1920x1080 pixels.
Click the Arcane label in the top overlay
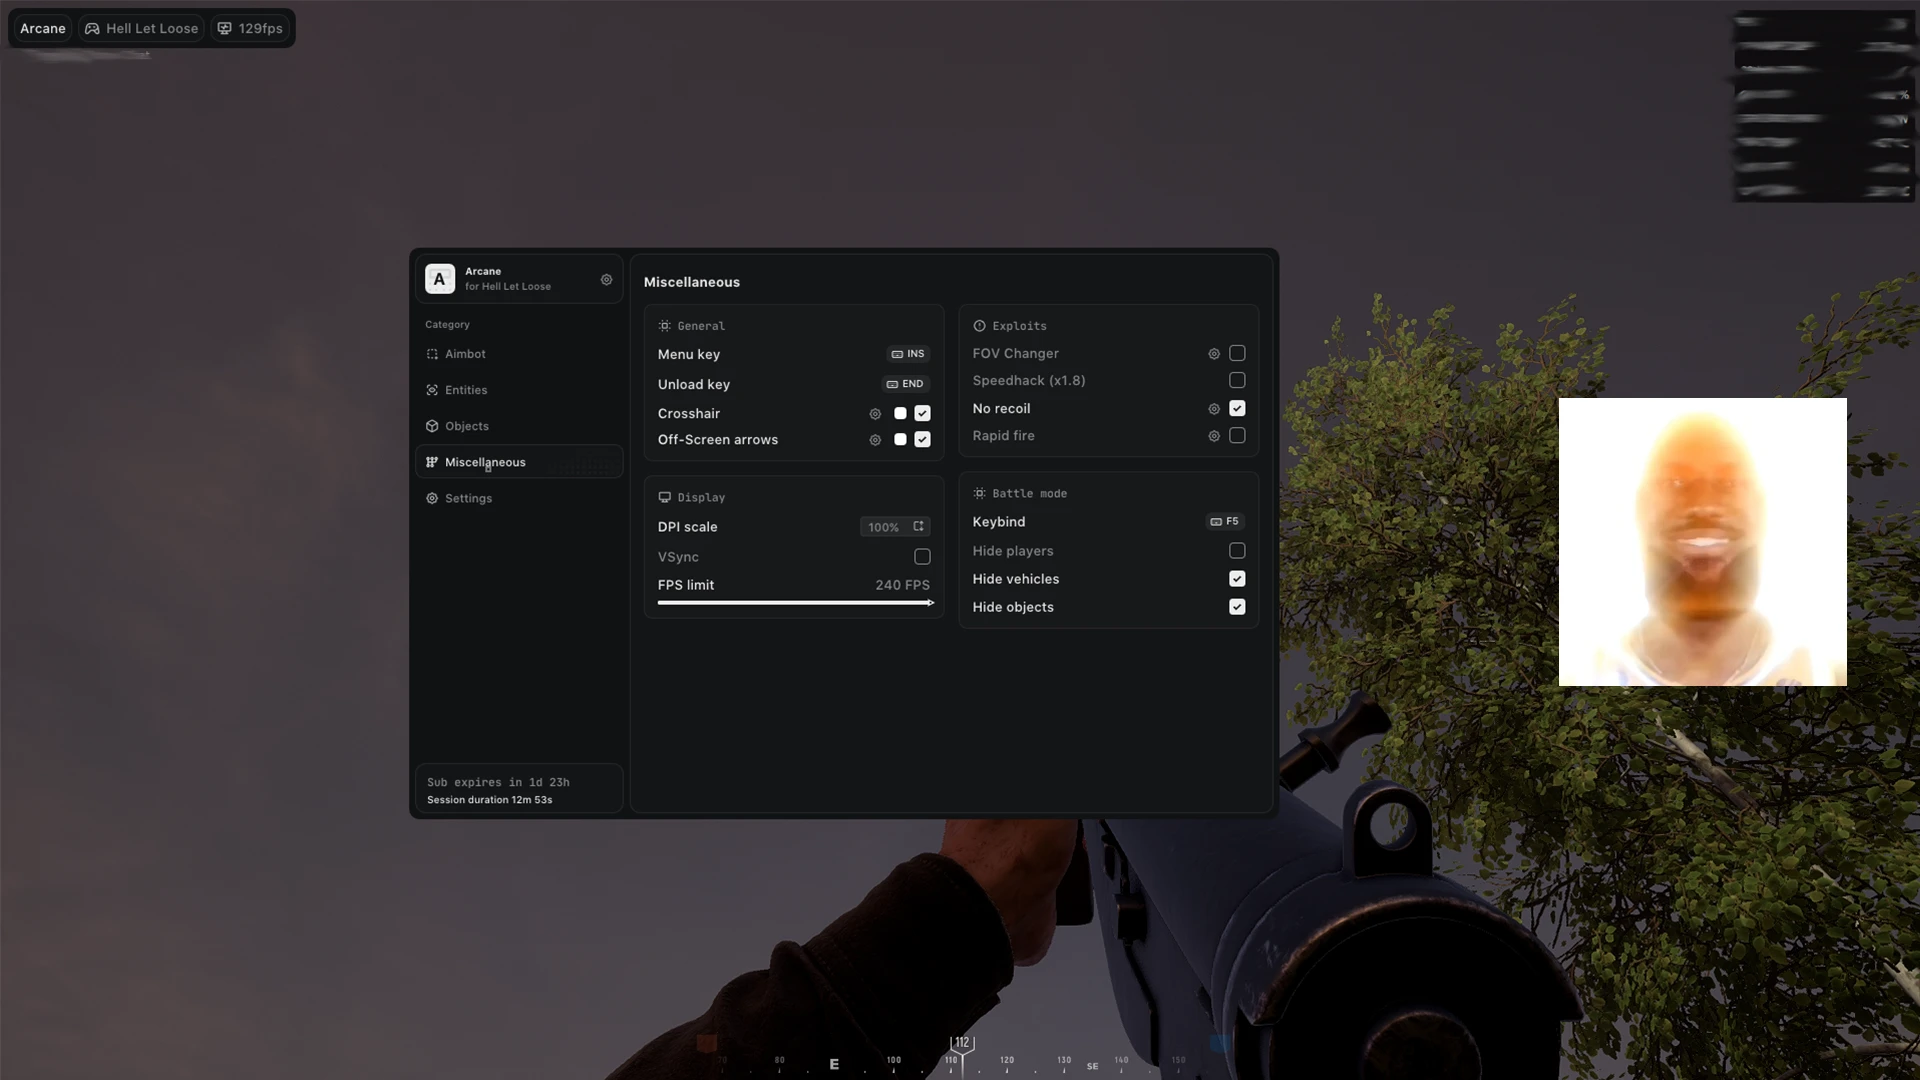43,29
